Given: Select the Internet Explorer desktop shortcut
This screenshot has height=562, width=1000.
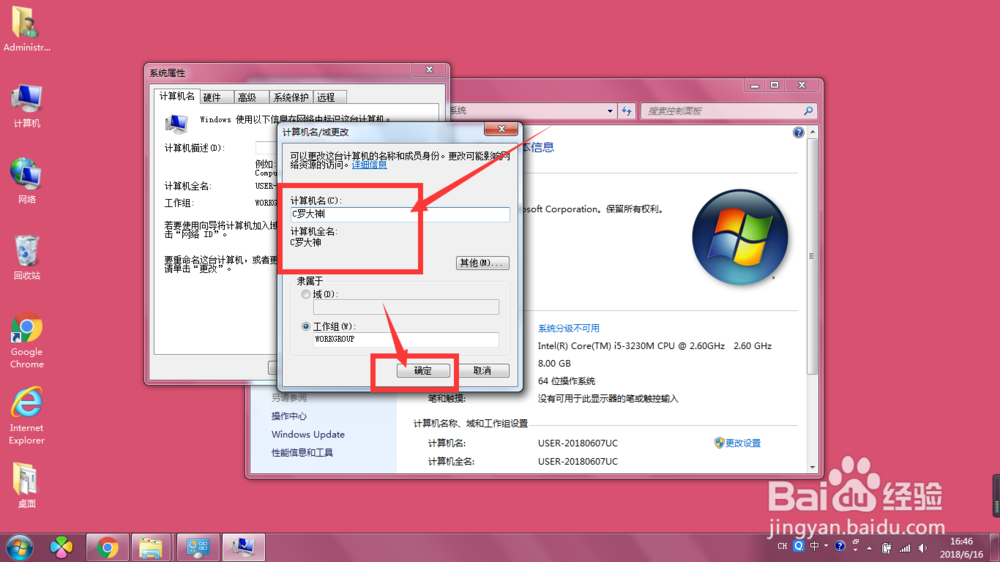Looking at the screenshot, I should pyautogui.click(x=26, y=415).
